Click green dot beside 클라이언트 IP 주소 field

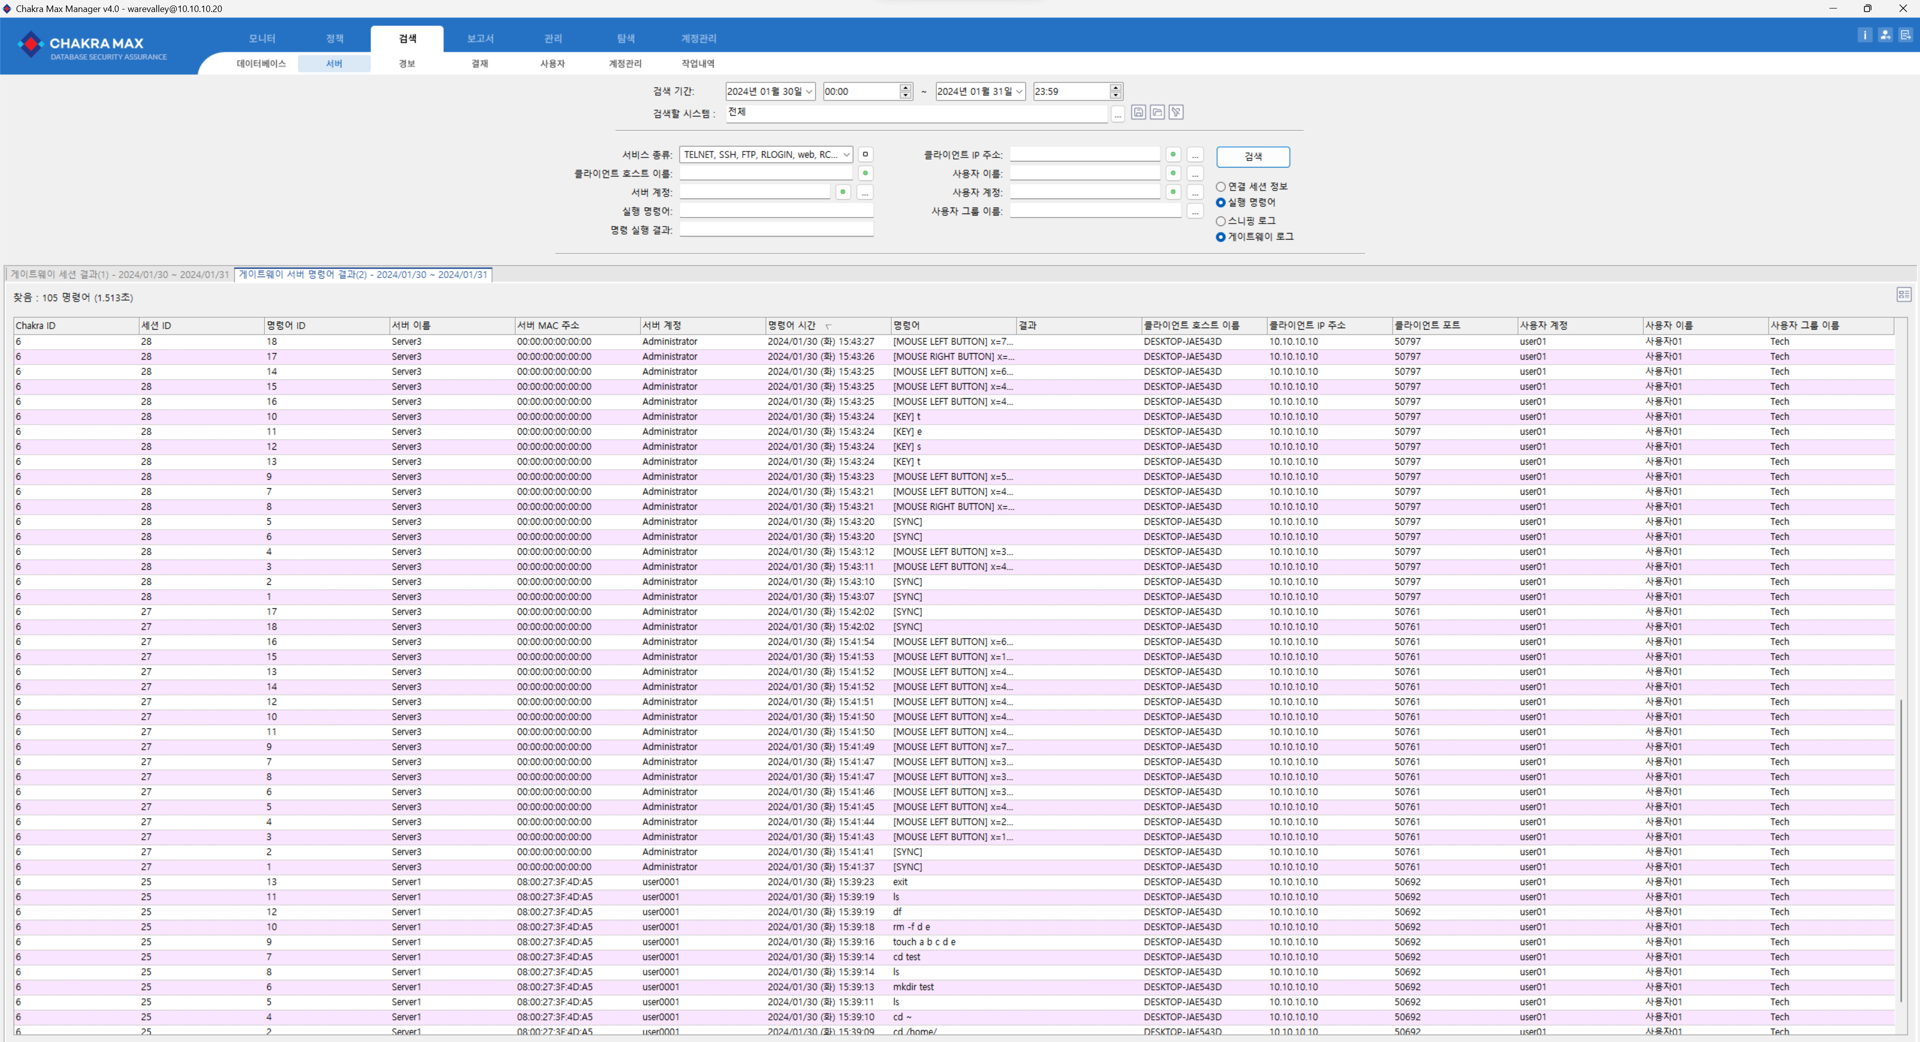pos(1173,155)
